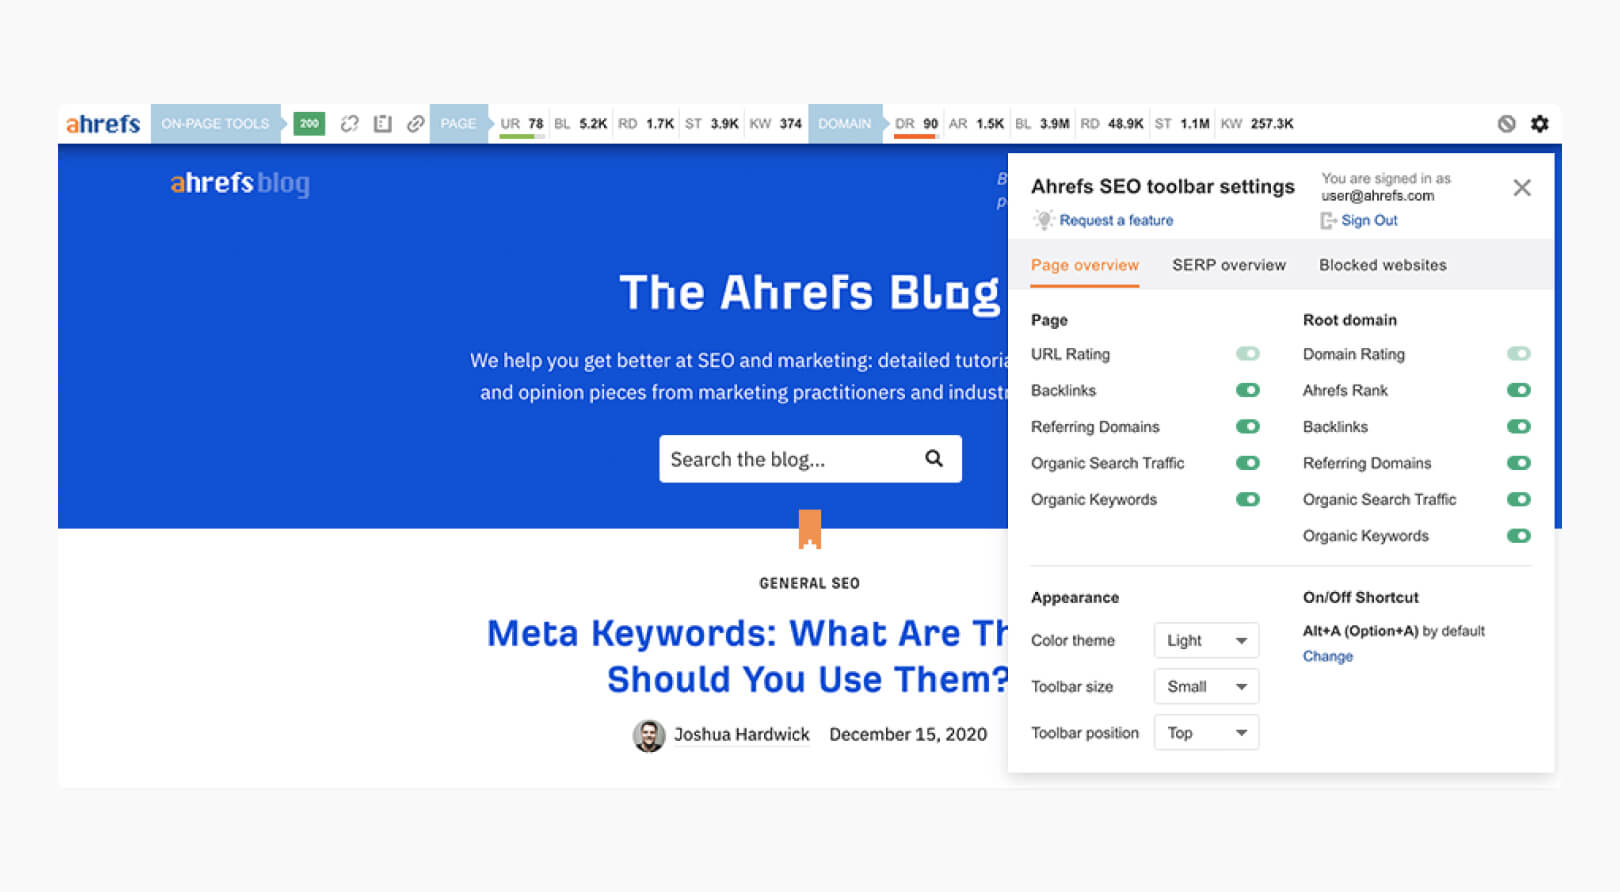The width and height of the screenshot is (1620, 892).
Task: Toggle the Domain Rating switch
Action: coord(1519,354)
